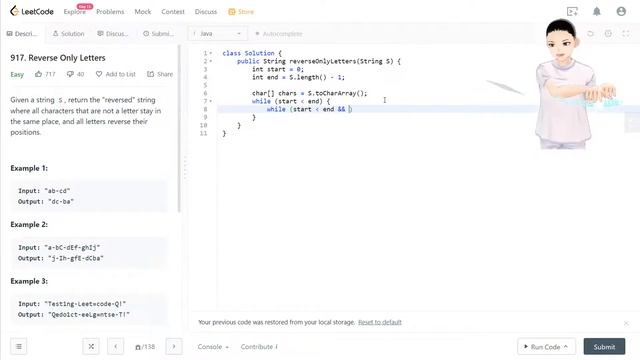Click the Example 3 heading
Image resolution: width=640 pixels, height=360 pixels.
(29, 281)
